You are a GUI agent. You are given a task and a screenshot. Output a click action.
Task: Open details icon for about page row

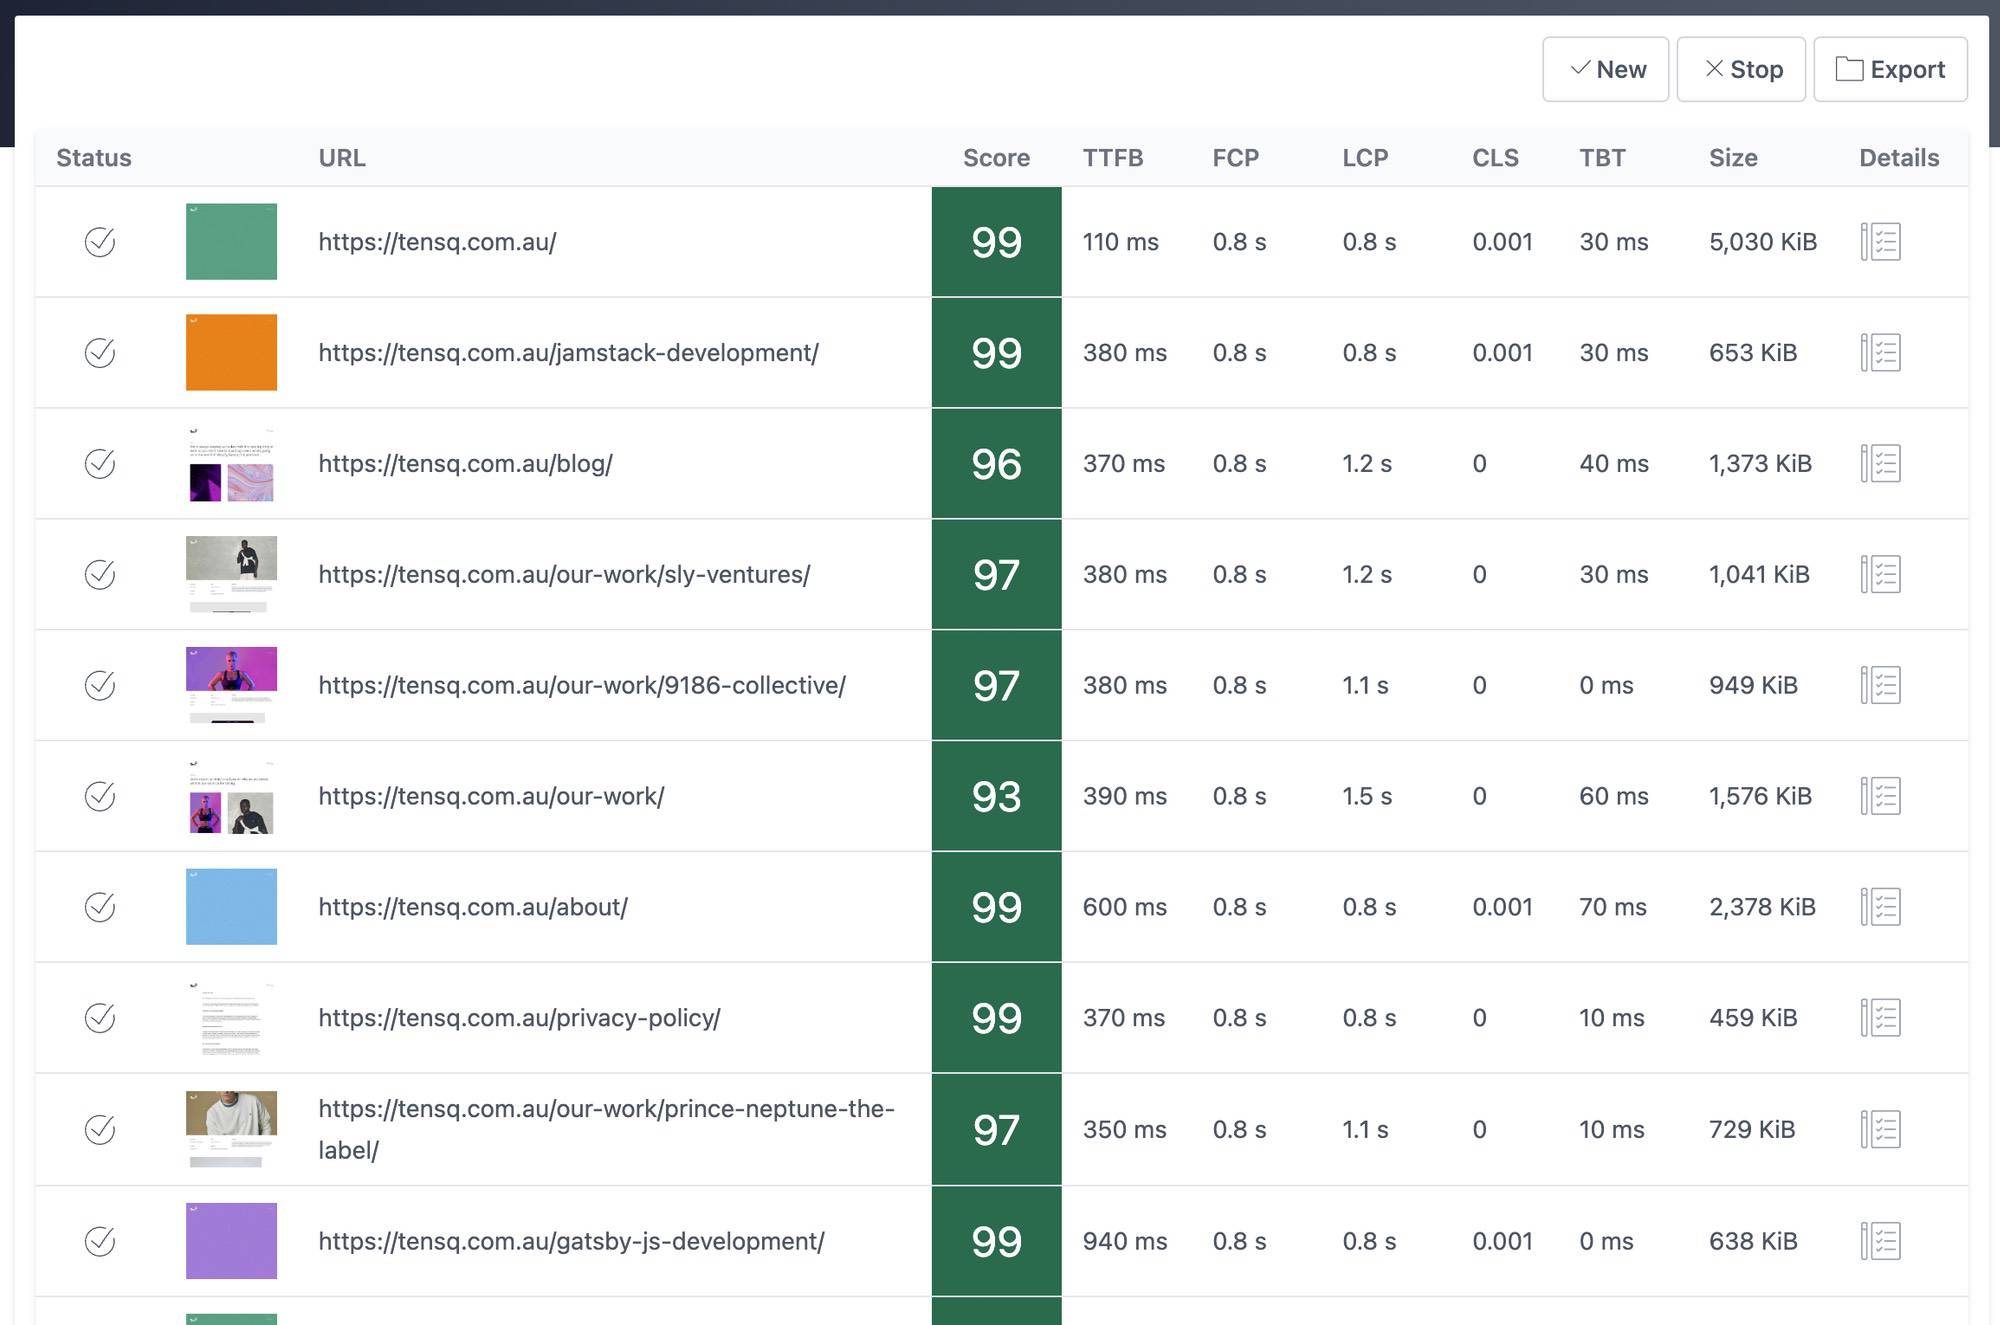(1880, 907)
